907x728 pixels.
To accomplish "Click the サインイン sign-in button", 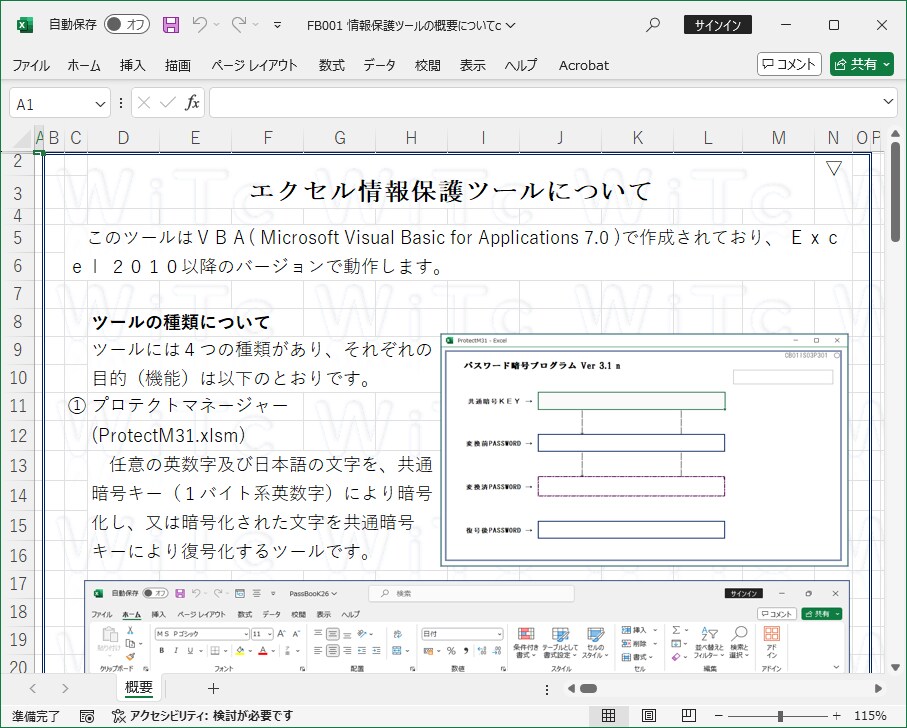I will 717,25.
